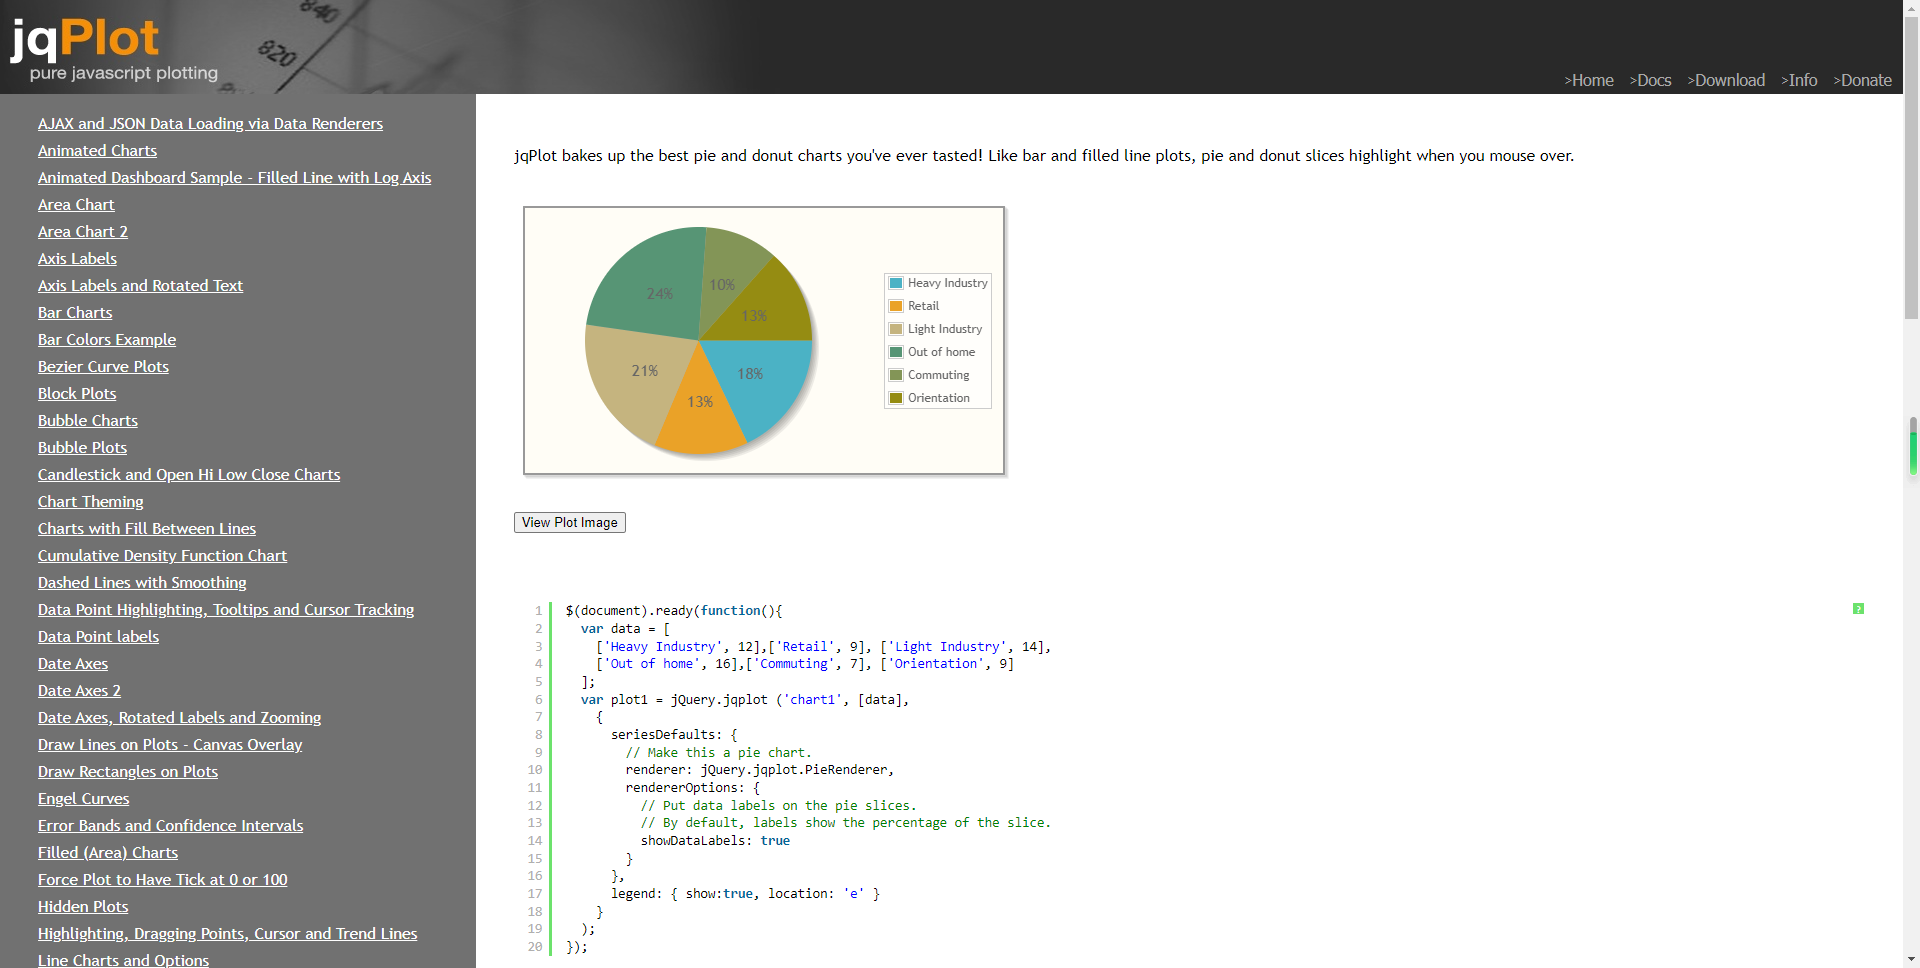The width and height of the screenshot is (1920, 968).
Task: Open Highlighting, Dragging Points link
Action: tap(227, 933)
